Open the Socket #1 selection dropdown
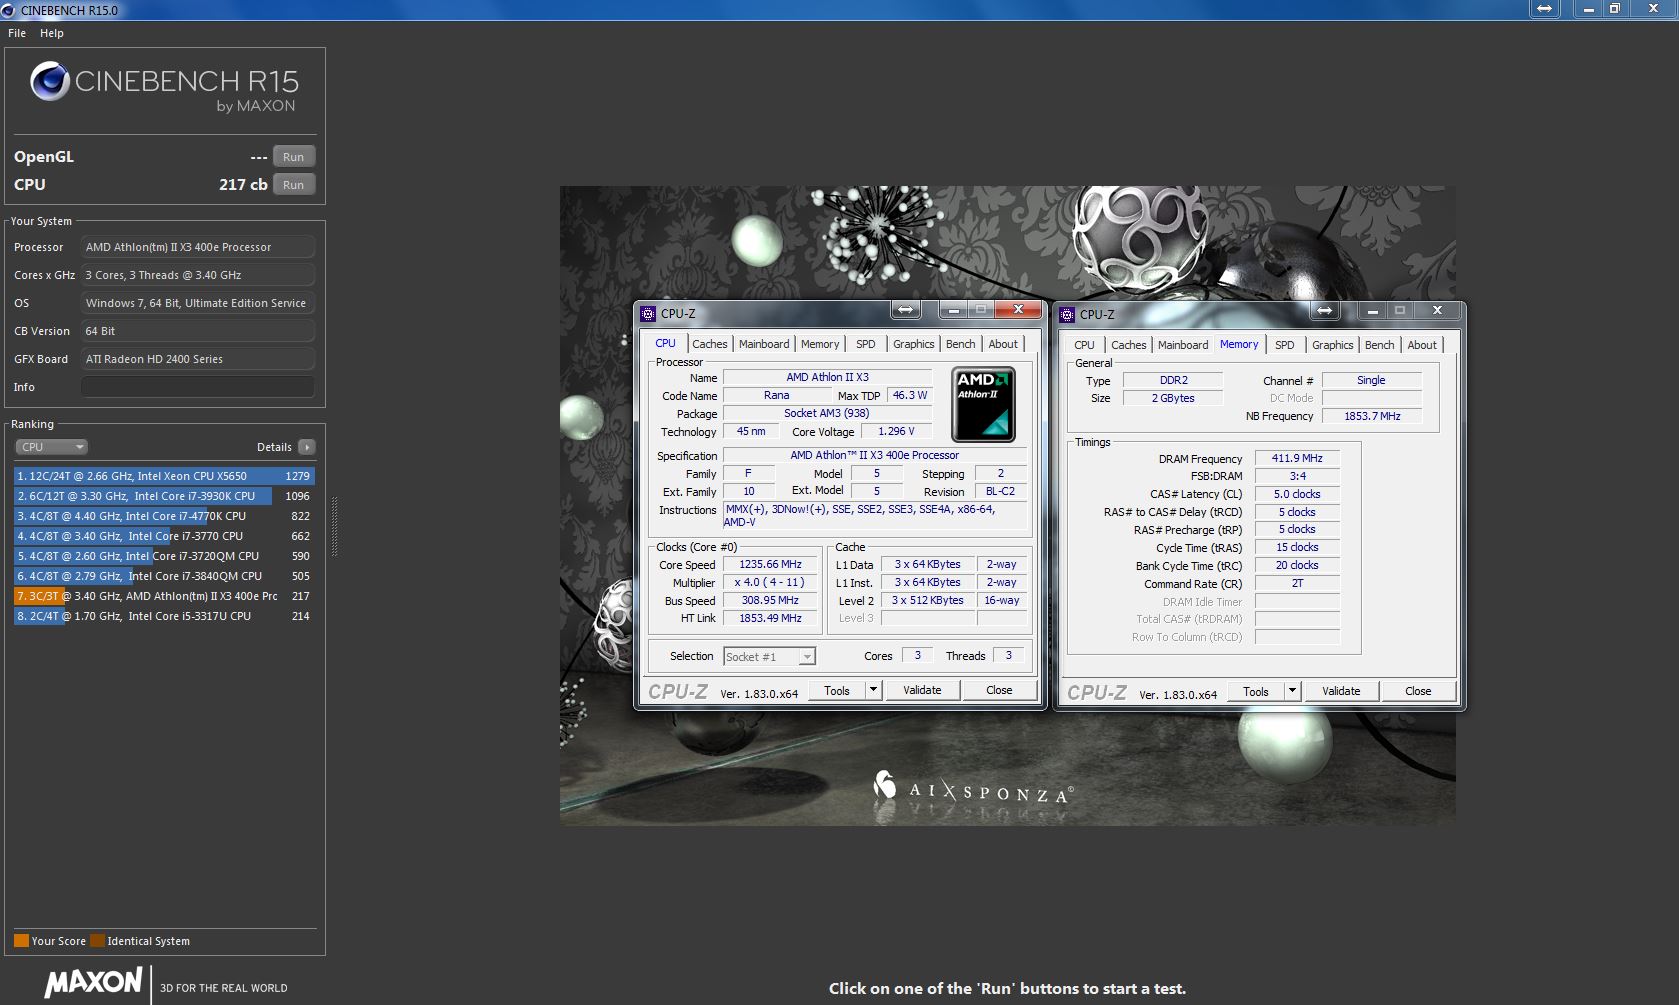Screen dimensions: 1679x1005 [x=769, y=657]
